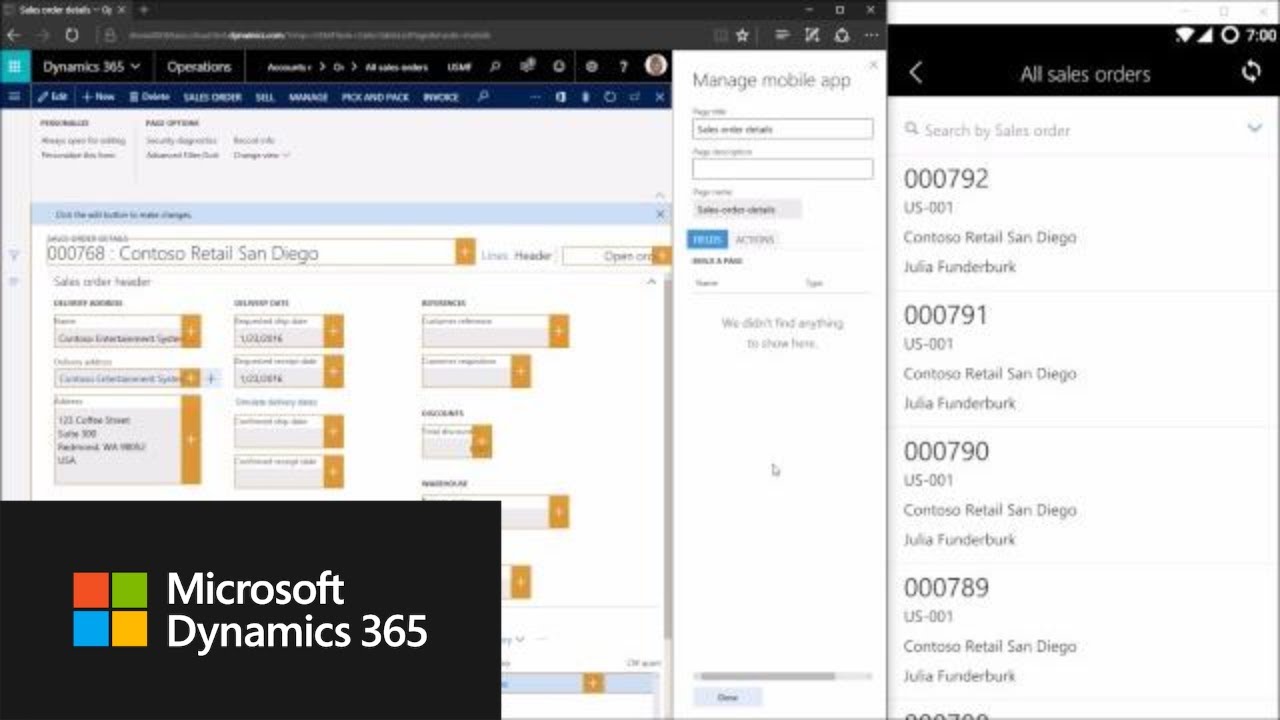This screenshot has height=720, width=1280.
Task: Toggle the hamburger navigation pane icon
Action: (x=14, y=97)
